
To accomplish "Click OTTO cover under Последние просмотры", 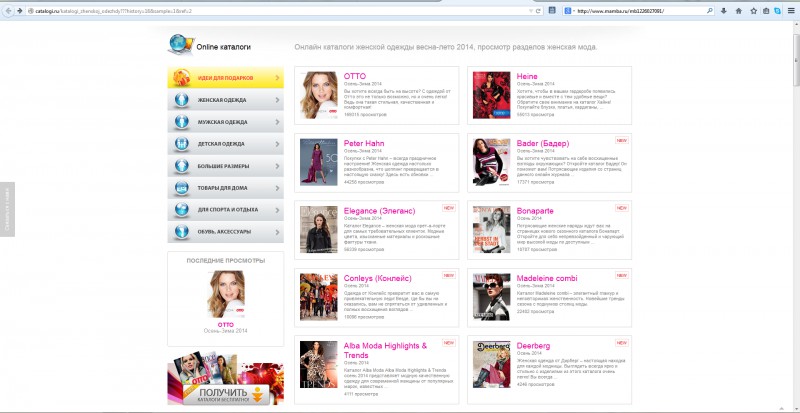I will coord(226,294).
